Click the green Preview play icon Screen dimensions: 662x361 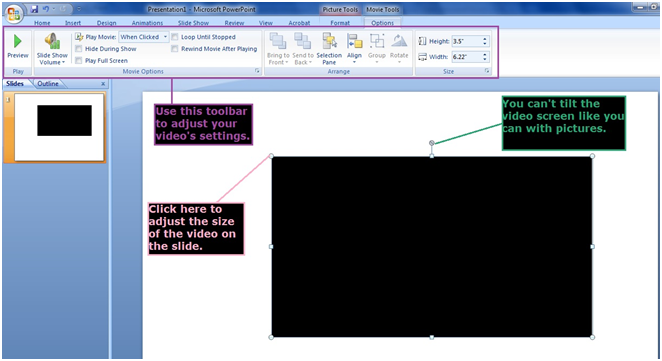coord(18,41)
